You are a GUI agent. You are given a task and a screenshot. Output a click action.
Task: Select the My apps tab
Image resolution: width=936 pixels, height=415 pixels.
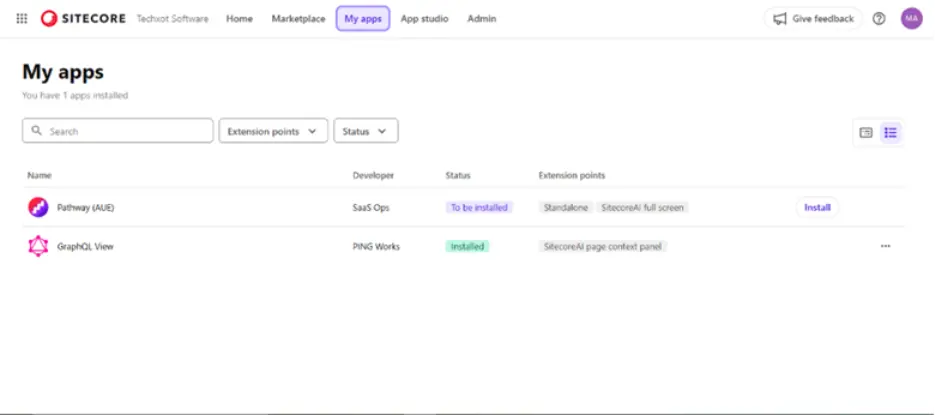tap(363, 19)
